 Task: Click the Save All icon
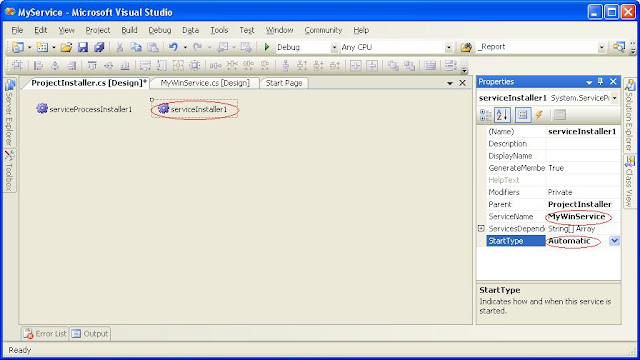coord(99,47)
